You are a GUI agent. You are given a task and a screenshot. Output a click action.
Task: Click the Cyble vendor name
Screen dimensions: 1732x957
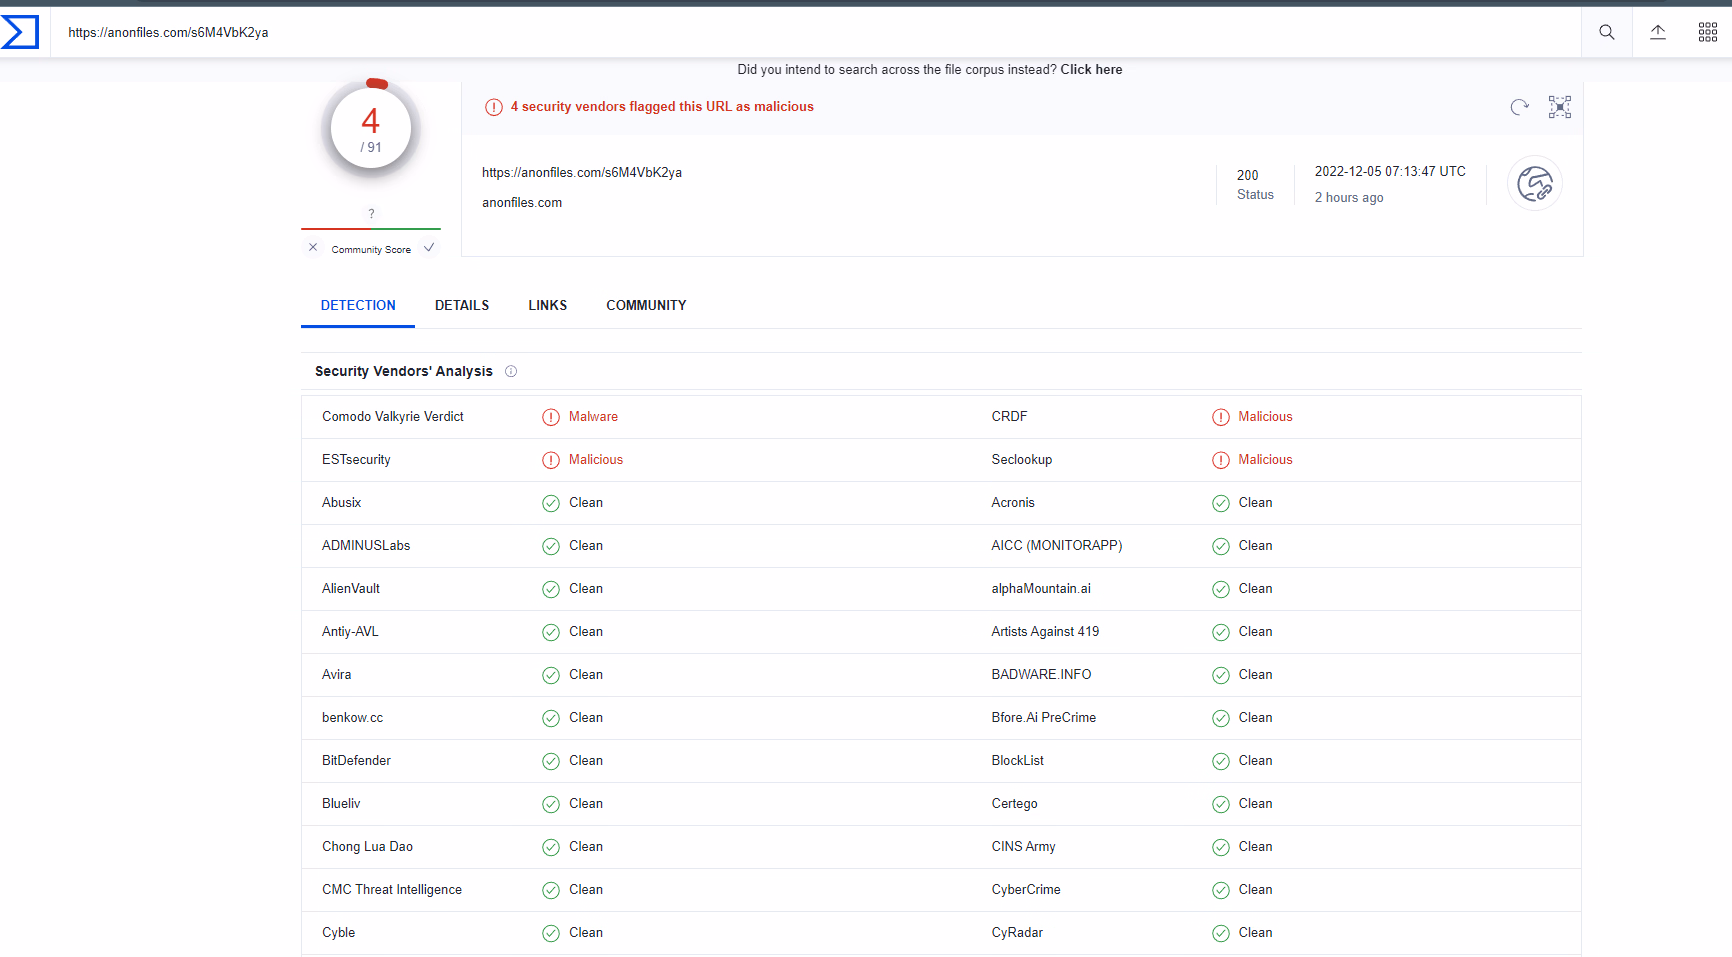coord(339,933)
